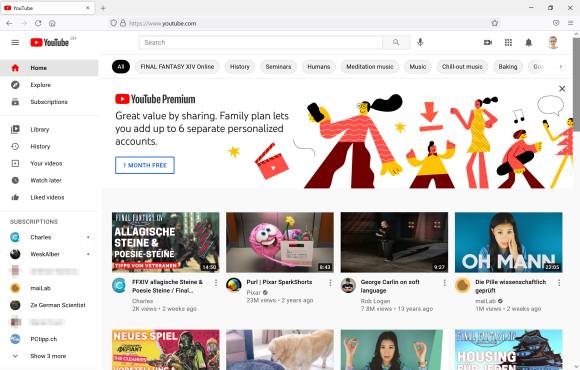Open Charles subscription channel
The height and width of the screenshot is (370, 580).
pos(49,237)
